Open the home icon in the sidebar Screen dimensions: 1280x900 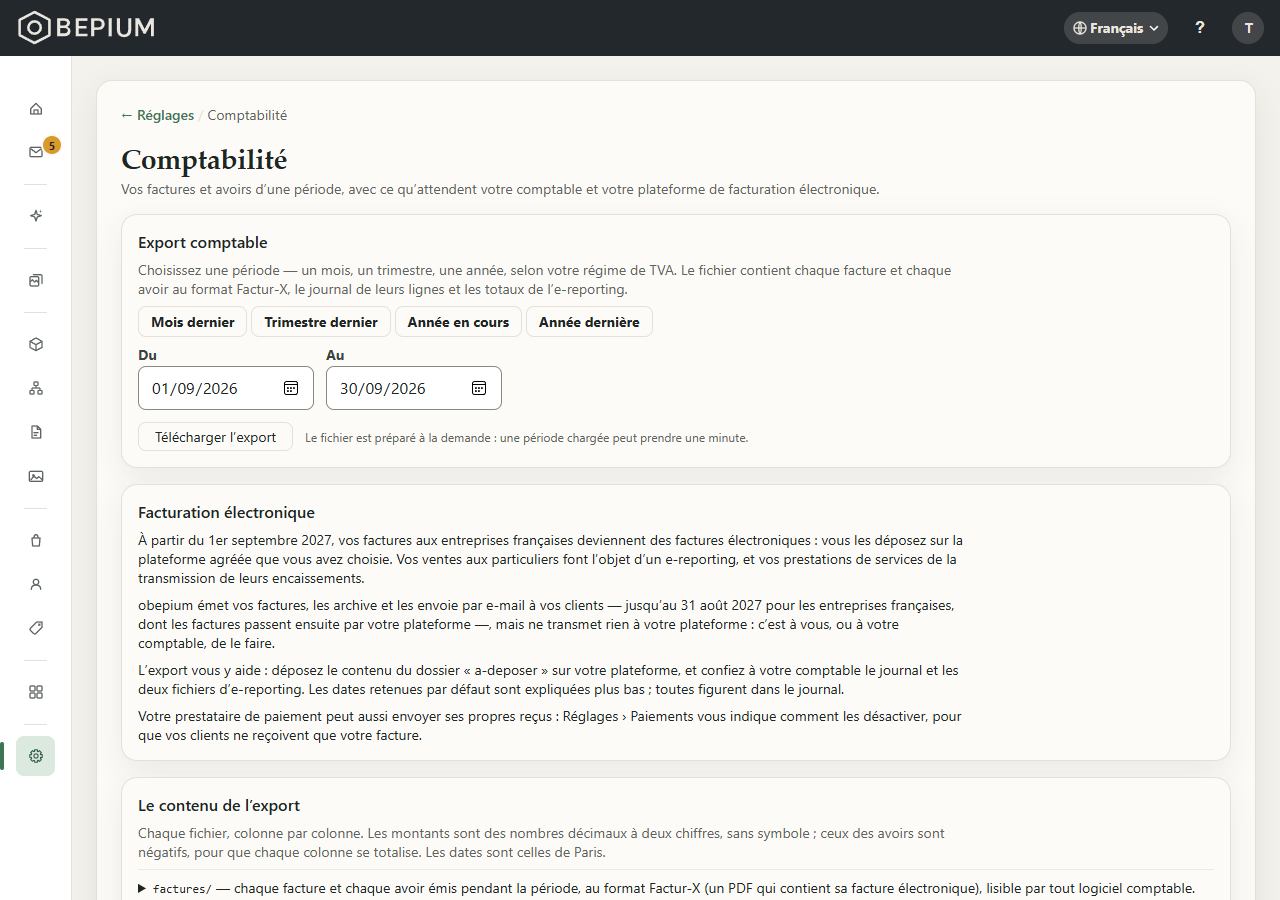coord(36,109)
